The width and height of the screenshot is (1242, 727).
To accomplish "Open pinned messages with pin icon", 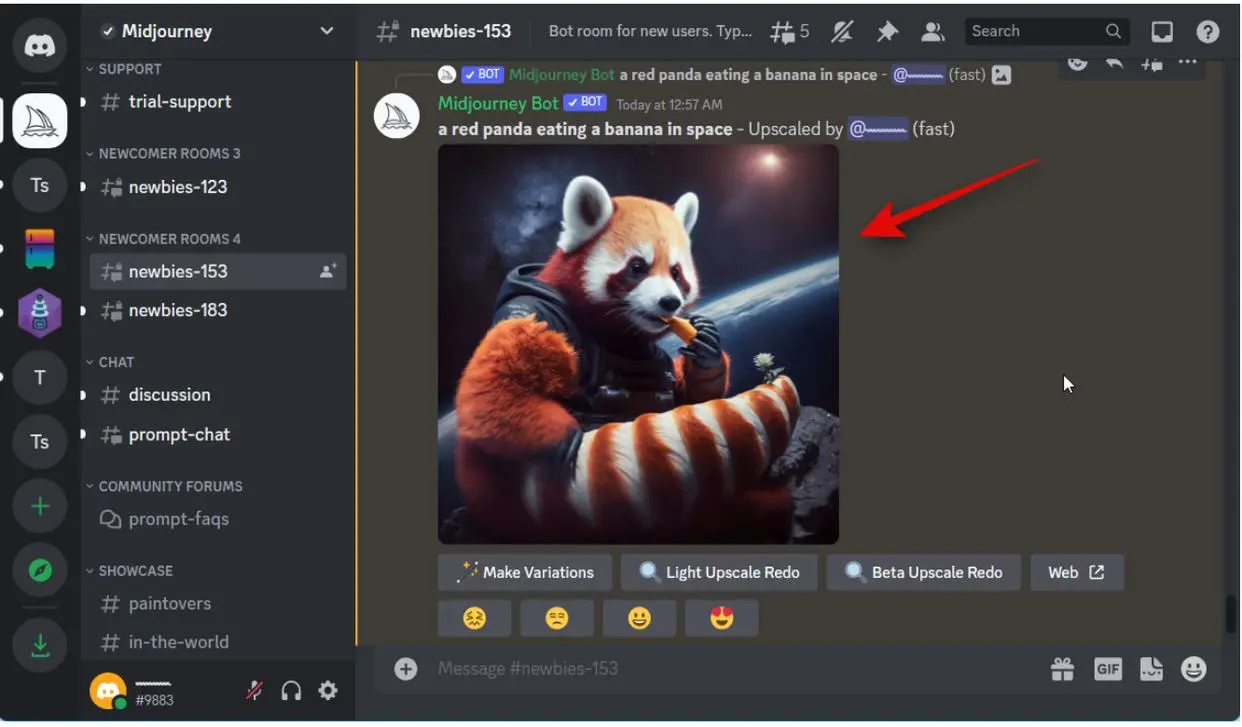I will point(887,32).
